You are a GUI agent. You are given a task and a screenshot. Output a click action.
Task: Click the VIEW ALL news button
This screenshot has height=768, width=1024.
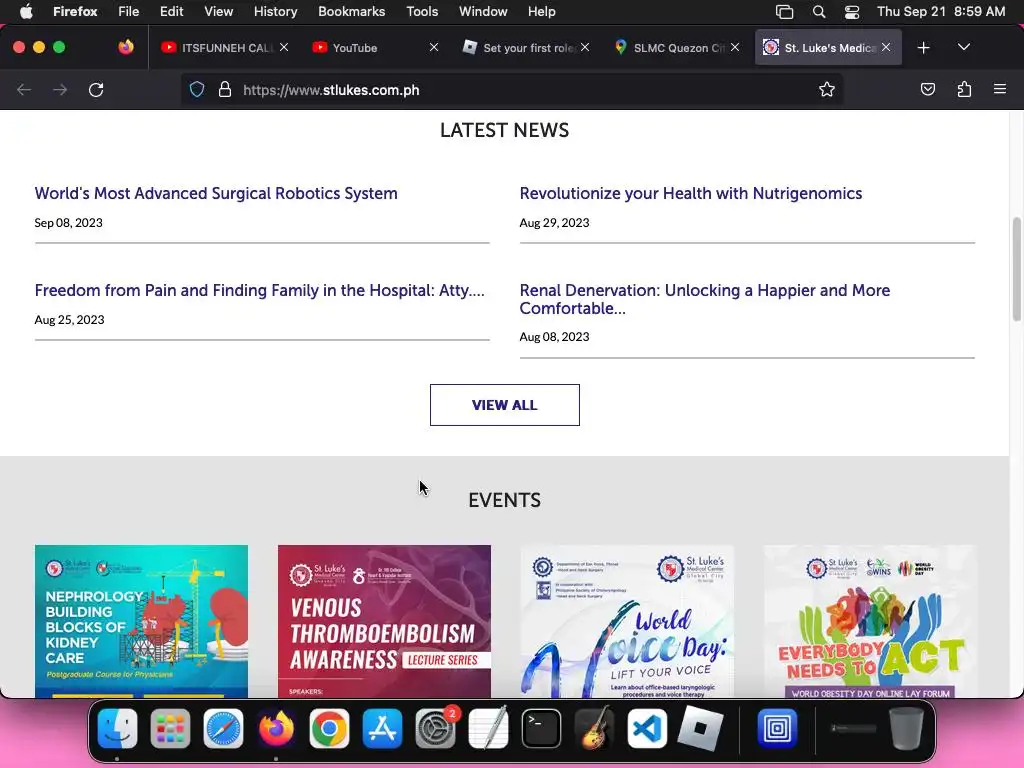(x=505, y=405)
